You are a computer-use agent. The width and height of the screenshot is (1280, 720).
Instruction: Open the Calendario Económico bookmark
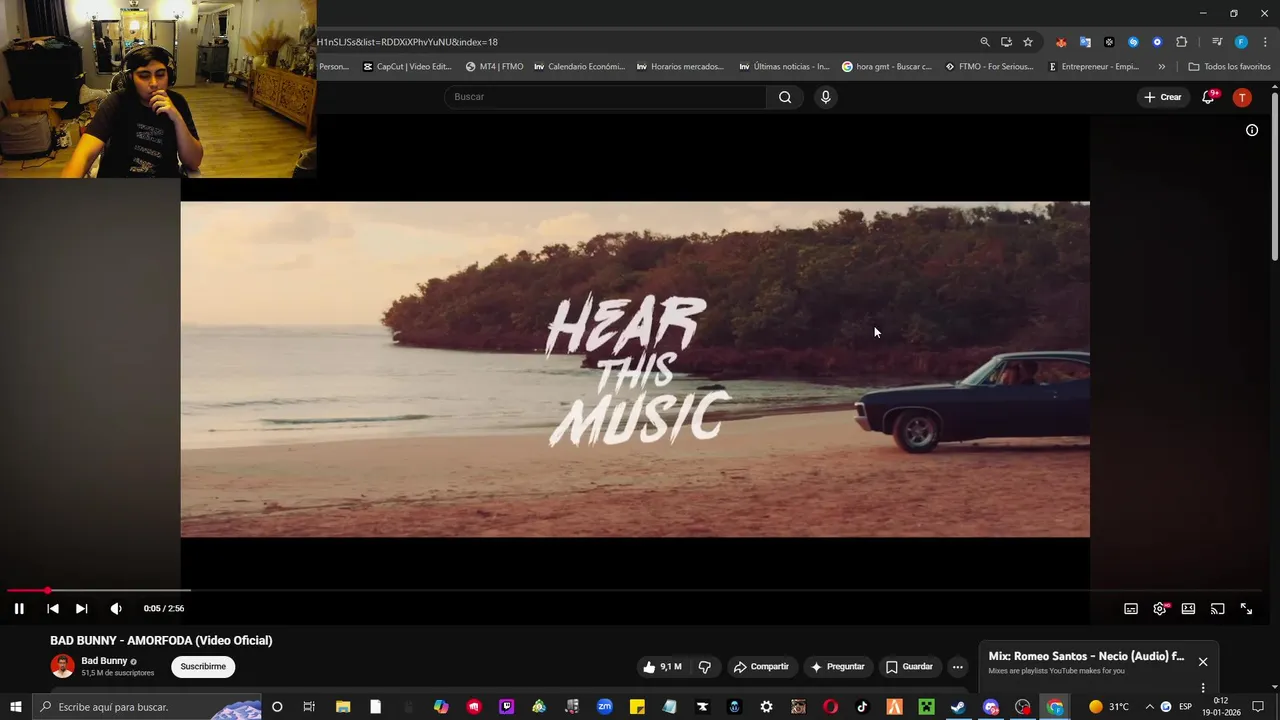[x=579, y=67]
